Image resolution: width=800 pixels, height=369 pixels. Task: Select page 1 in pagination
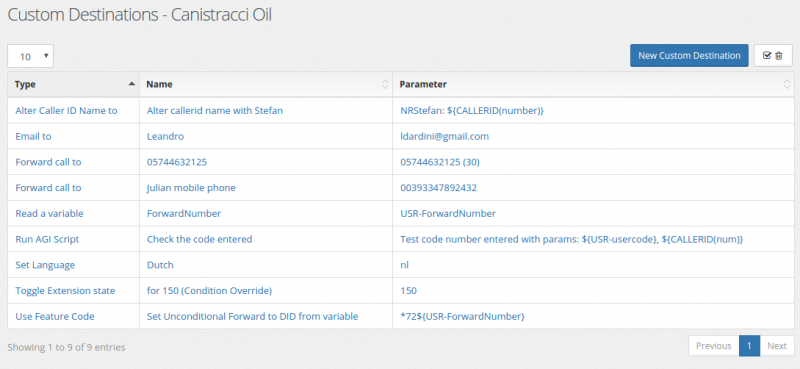[x=749, y=346]
